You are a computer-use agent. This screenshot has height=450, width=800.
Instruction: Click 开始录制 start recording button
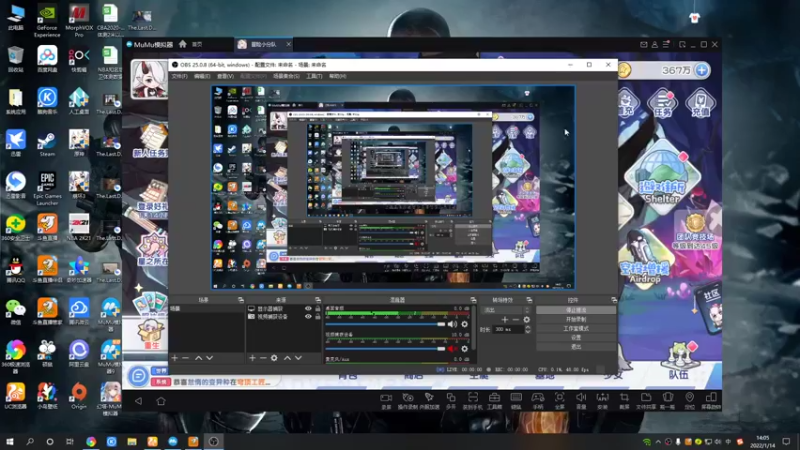point(576,319)
